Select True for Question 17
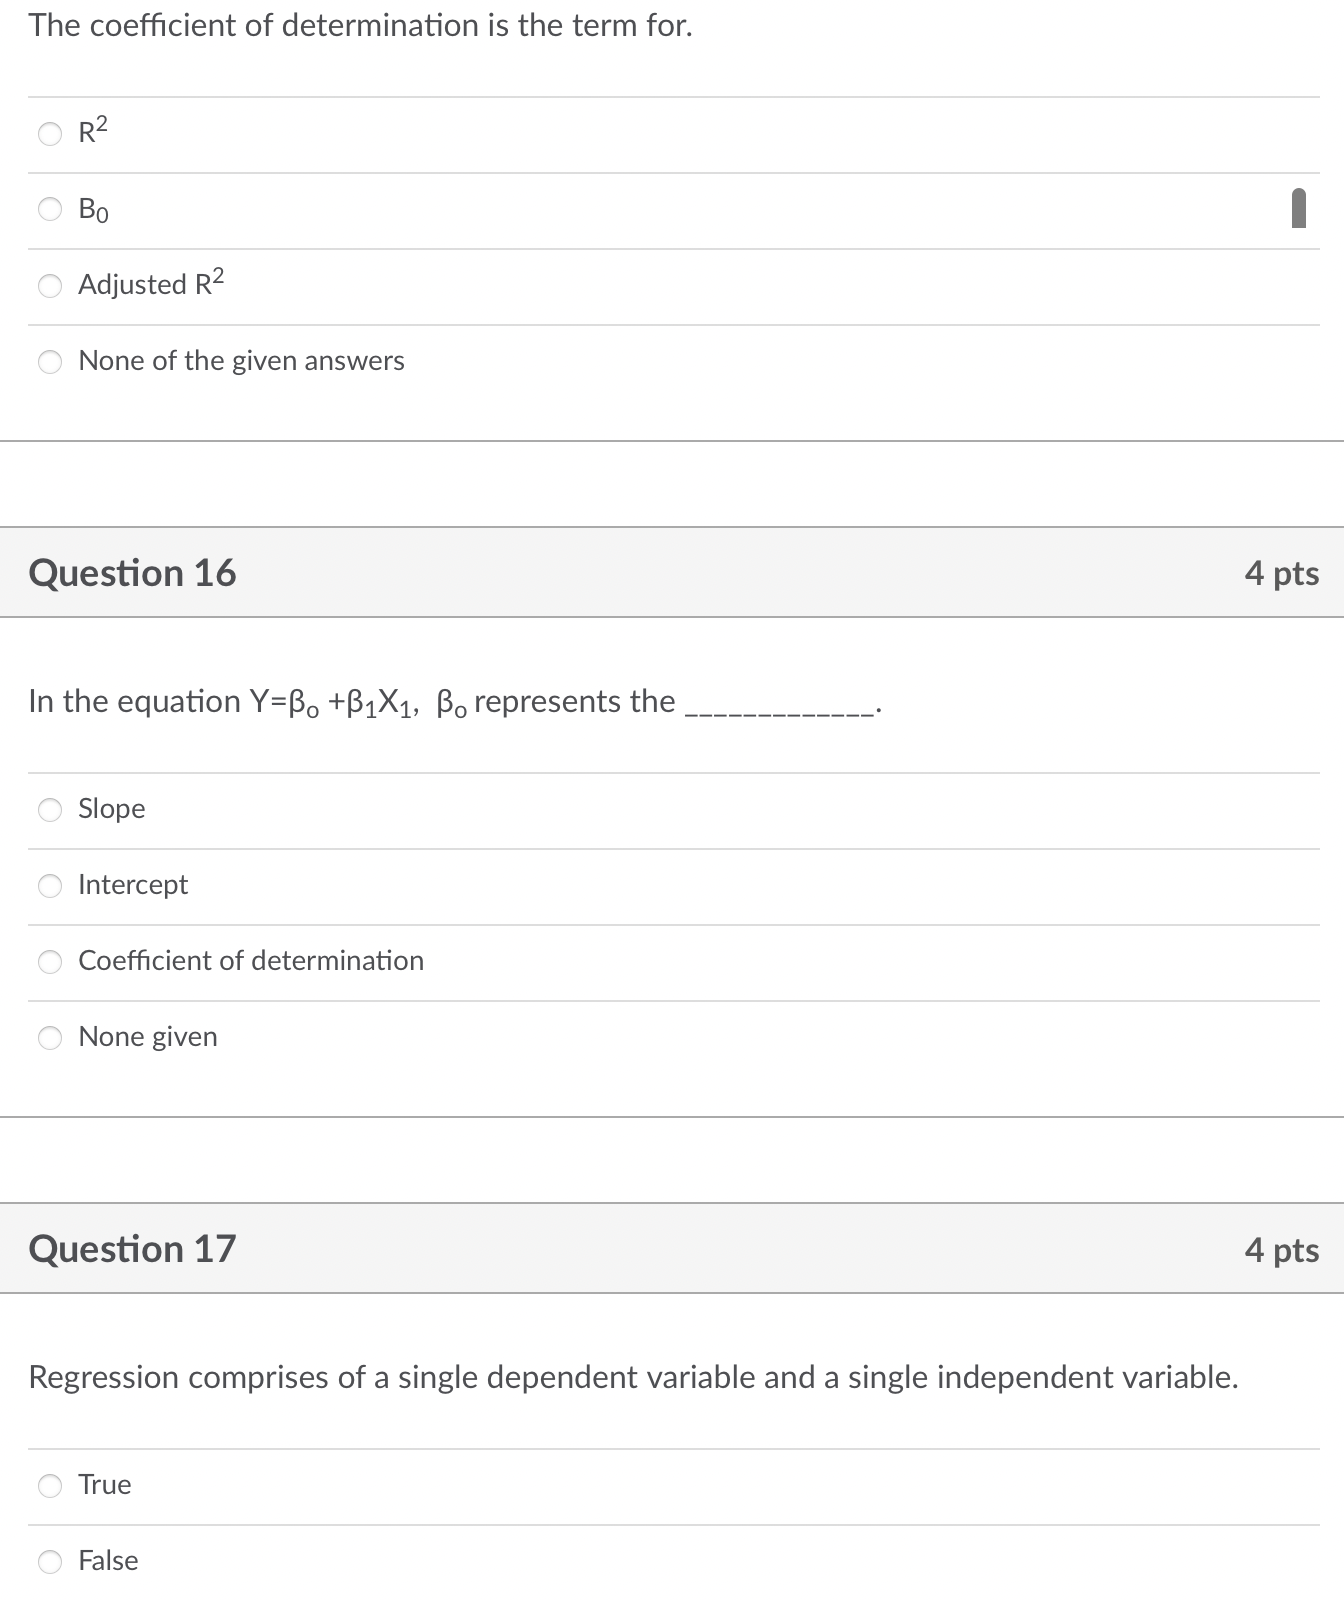 tap(49, 1487)
